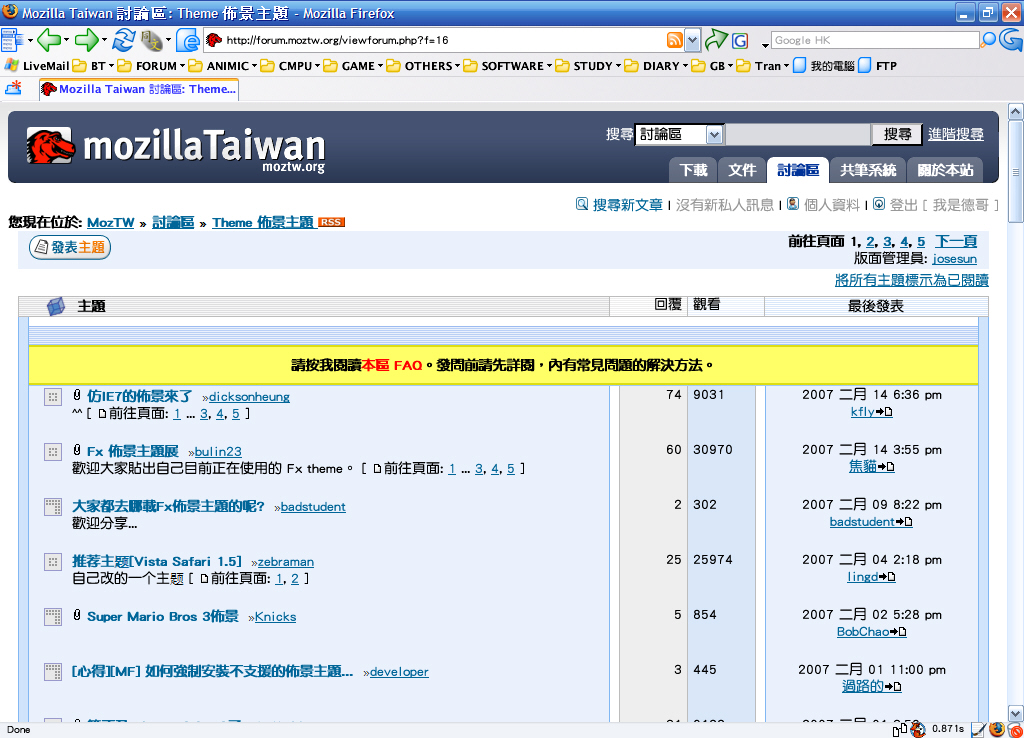Viewport: 1024px width, 738px height.
Task: Reload the page with the refresh icon
Action: tap(123, 40)
